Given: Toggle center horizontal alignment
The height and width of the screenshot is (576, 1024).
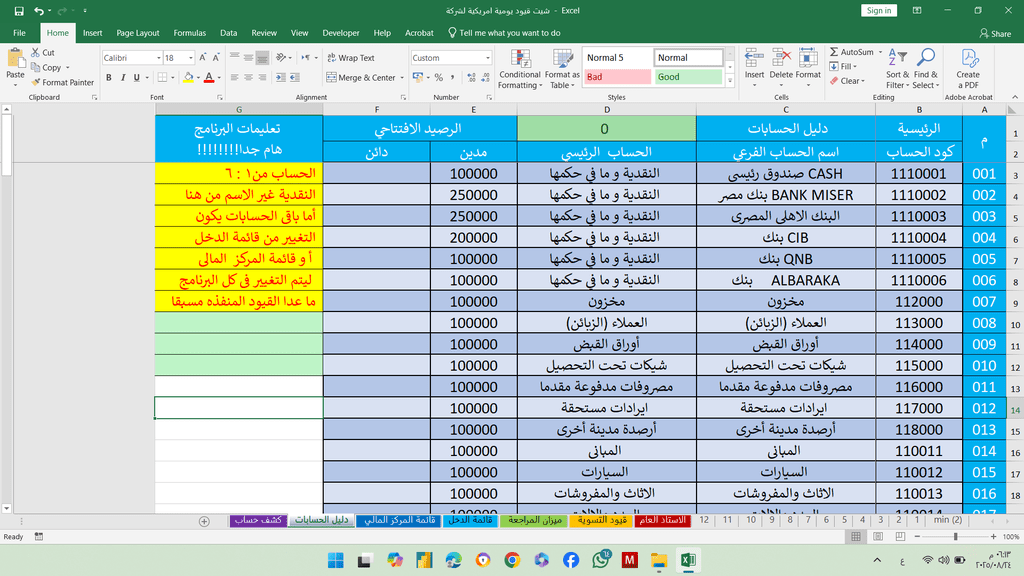Looking at the screenshot, I should (248, 78).
